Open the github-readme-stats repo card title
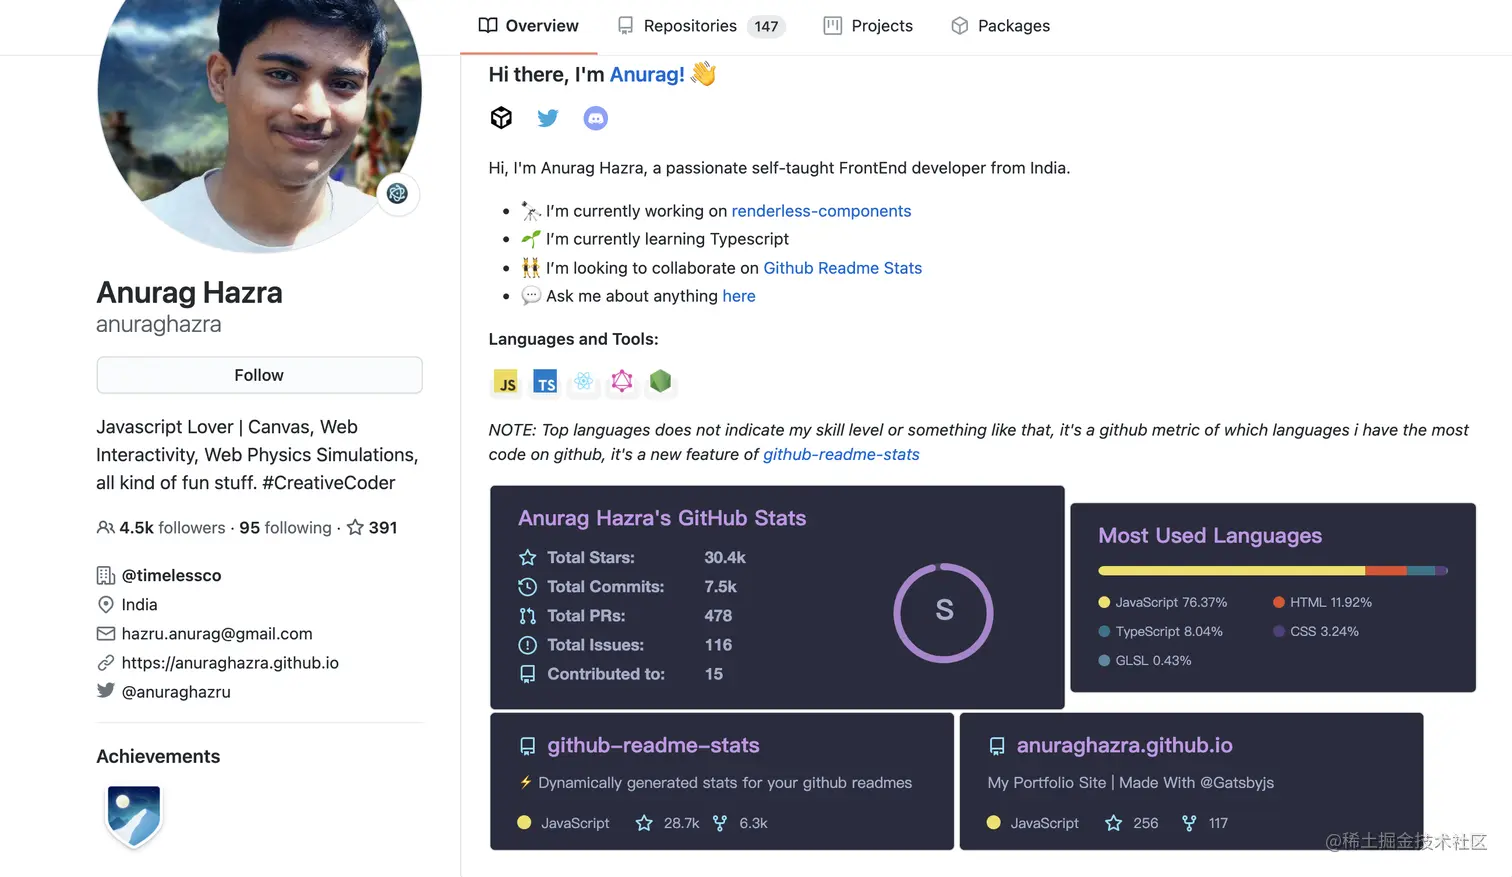The height and width of the screenshot is (877, 1512). click(653, 745)
